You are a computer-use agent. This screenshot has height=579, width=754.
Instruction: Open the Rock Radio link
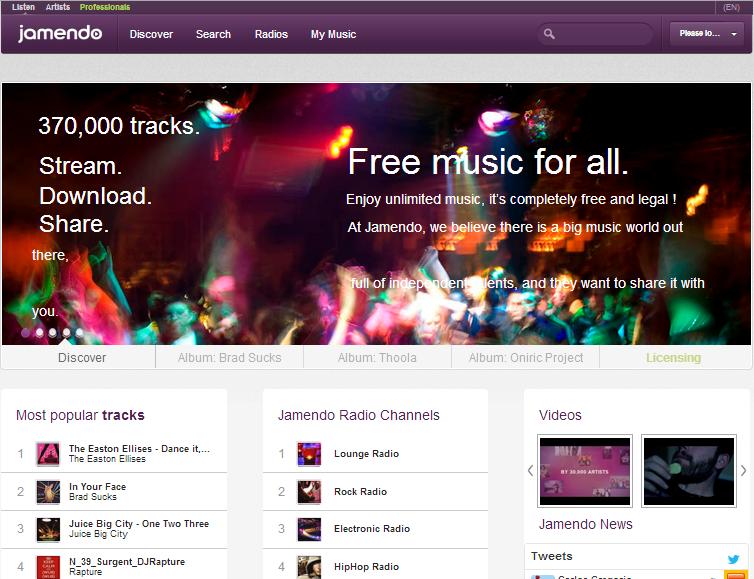point(361,491)
